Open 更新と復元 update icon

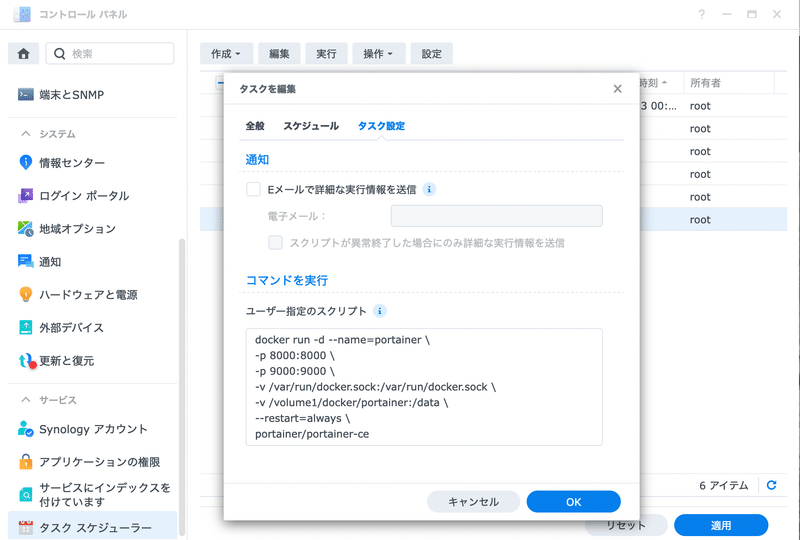(27, 361)
